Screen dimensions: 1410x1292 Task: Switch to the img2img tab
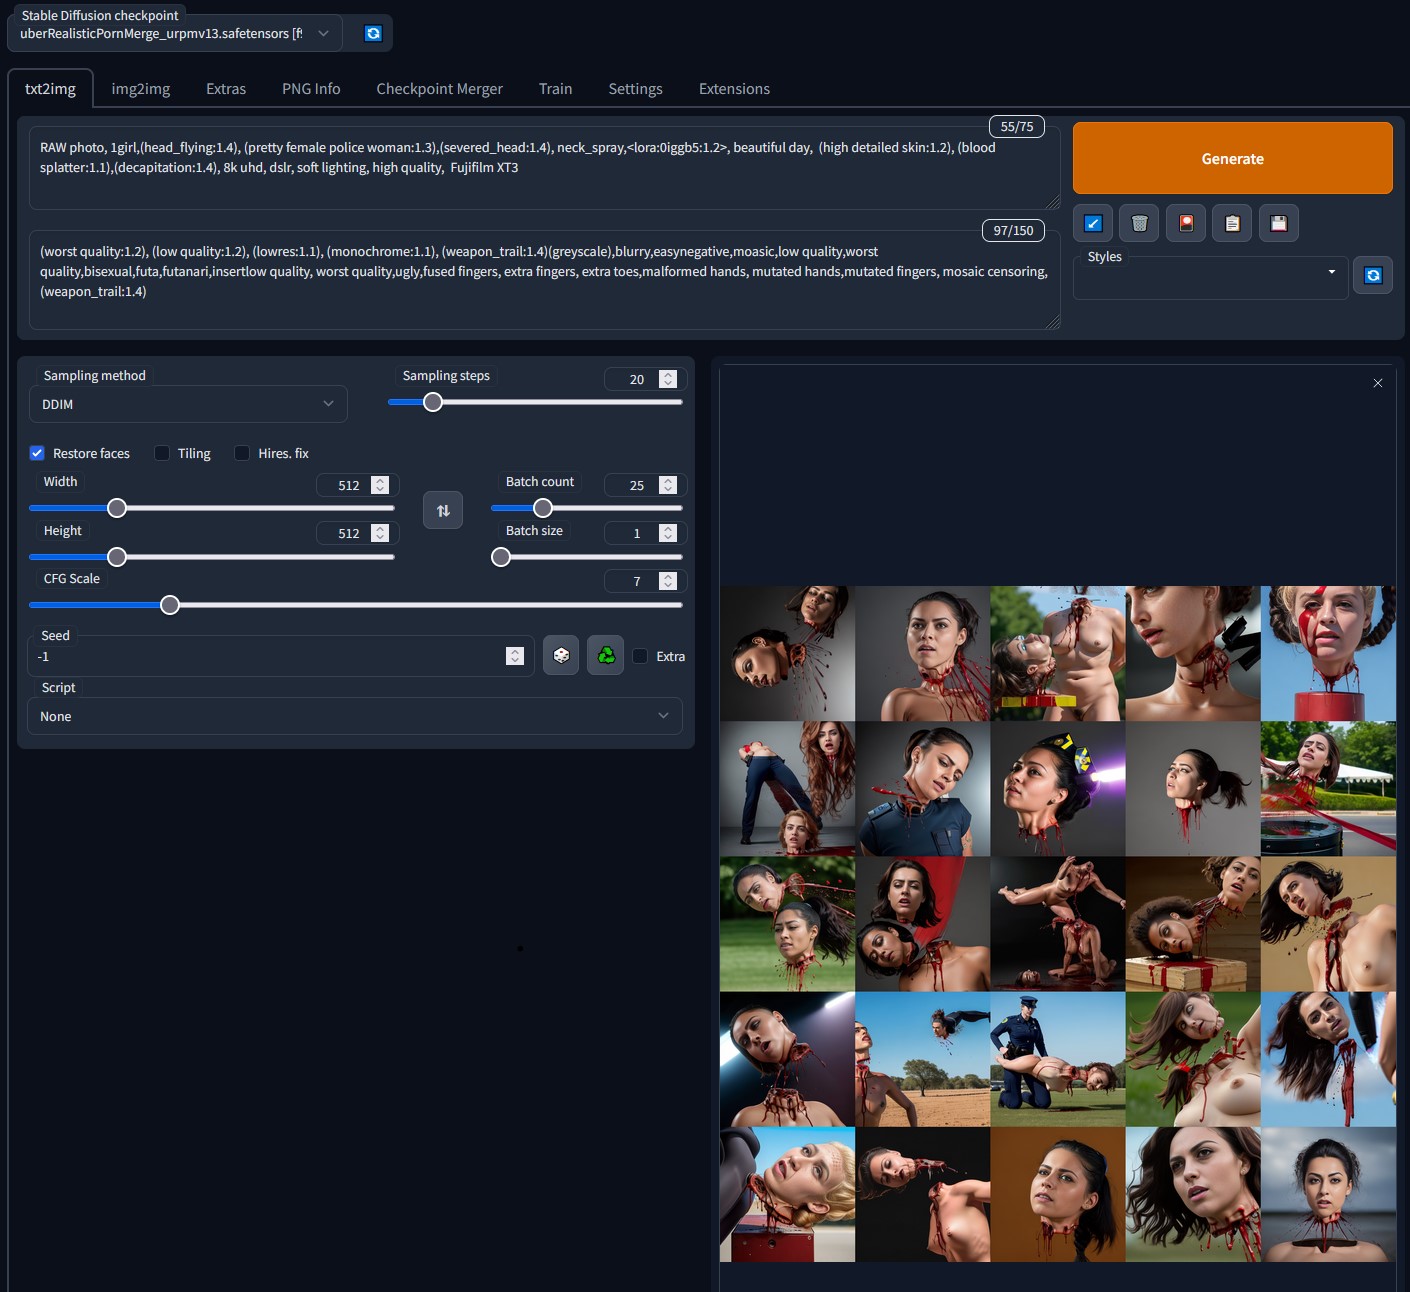(x=141, y=88)
